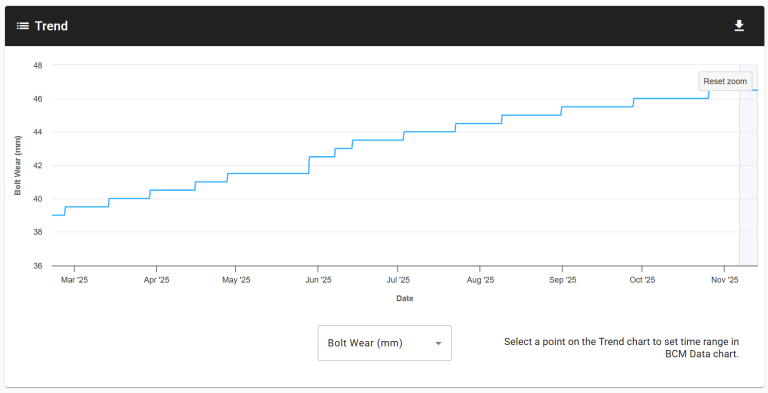Viewport: 768px width, 393px height.
Task: Click the Trend panel title
Action: pos(51,26)
